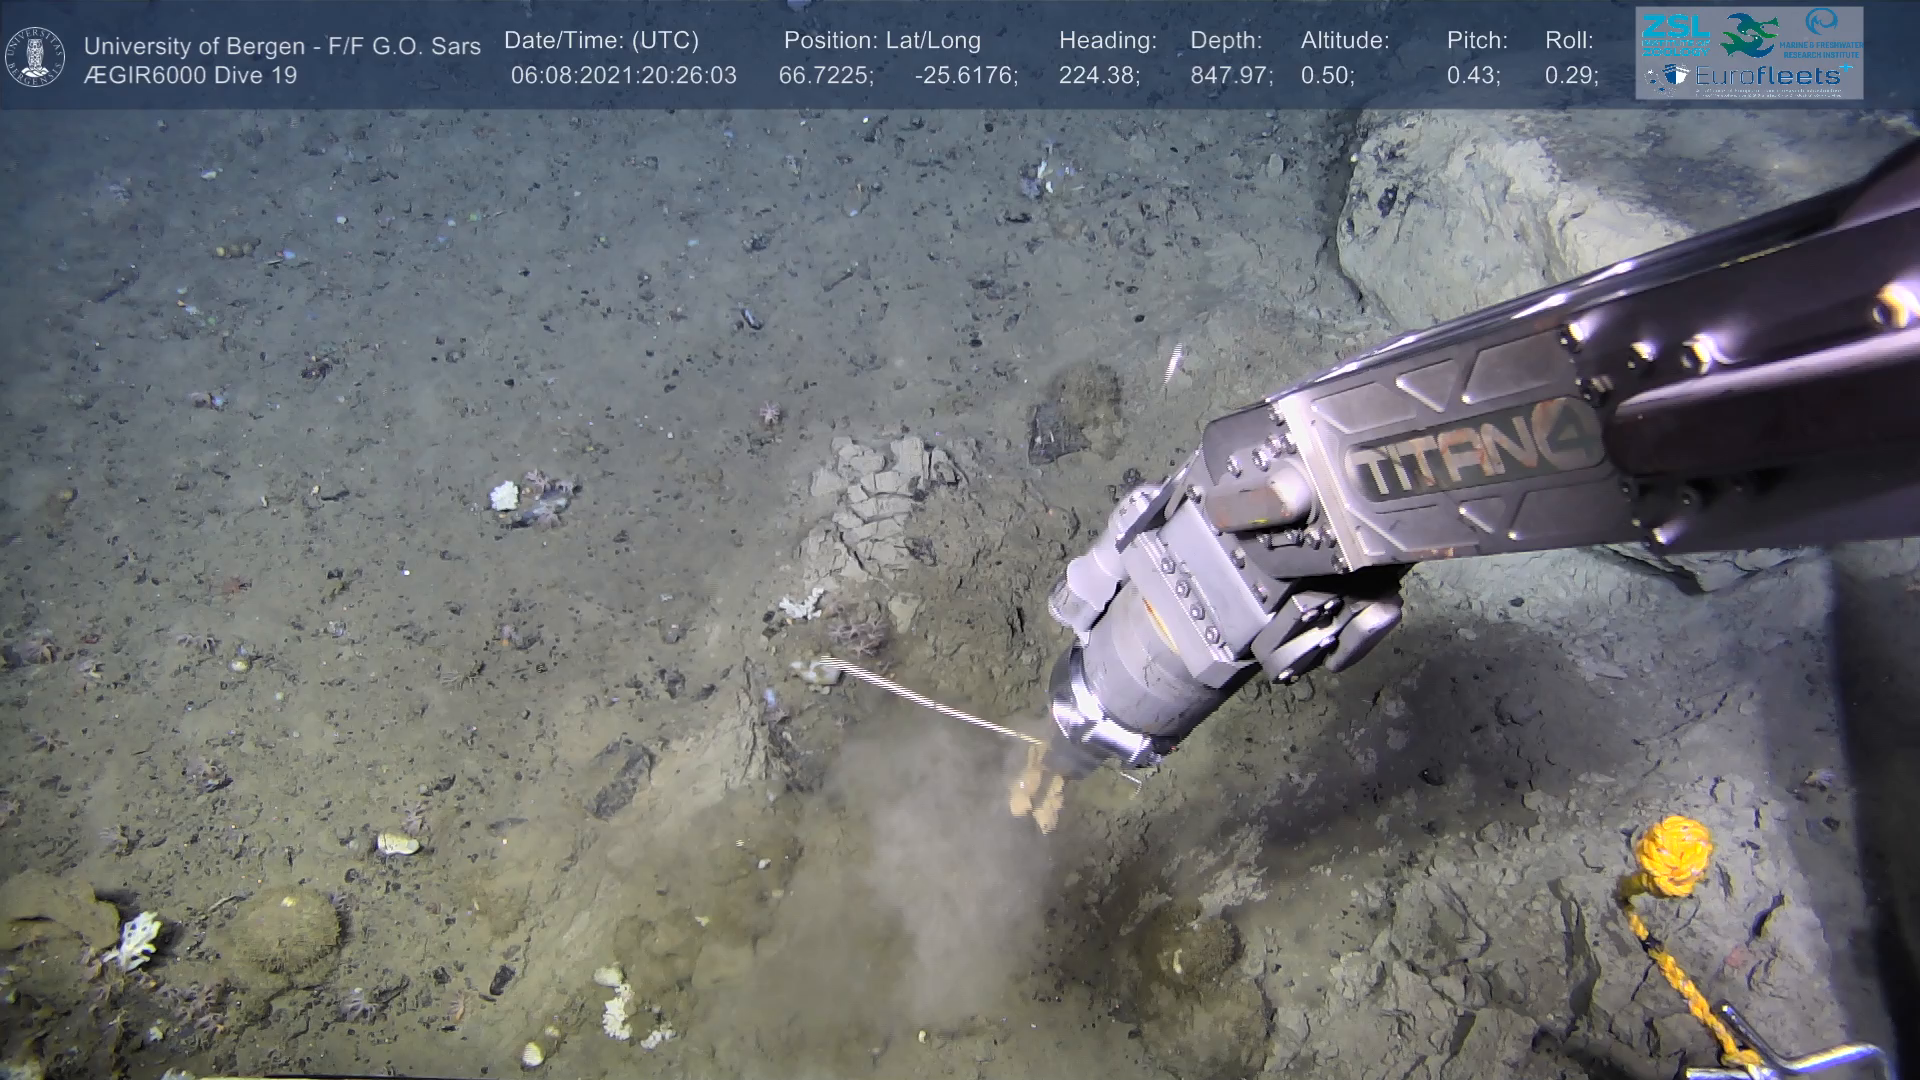Click the Altitude value 0.50
The width and height of the screenshot is (1920, 1080).
[1326, 76]
